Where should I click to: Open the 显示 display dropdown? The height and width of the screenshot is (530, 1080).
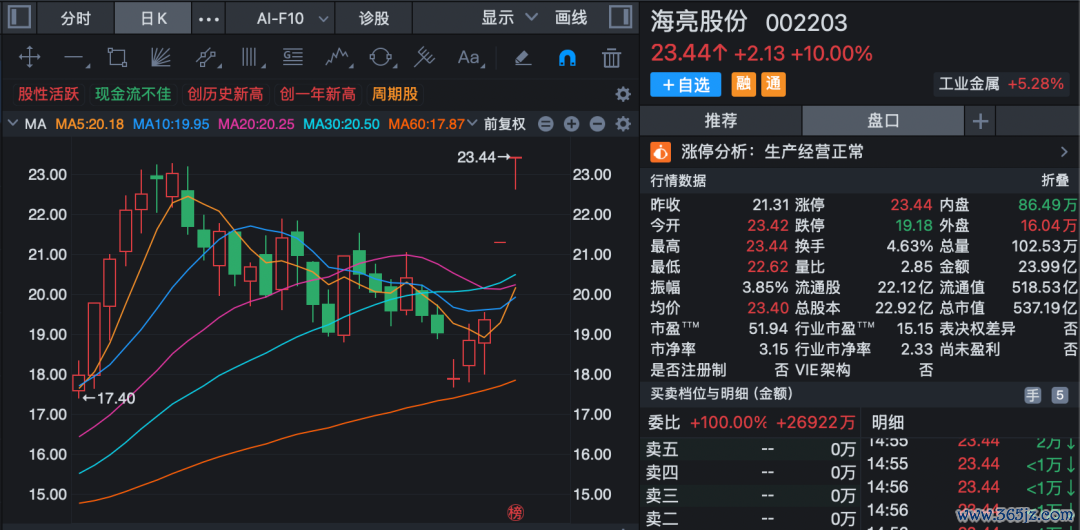(509, 18)
